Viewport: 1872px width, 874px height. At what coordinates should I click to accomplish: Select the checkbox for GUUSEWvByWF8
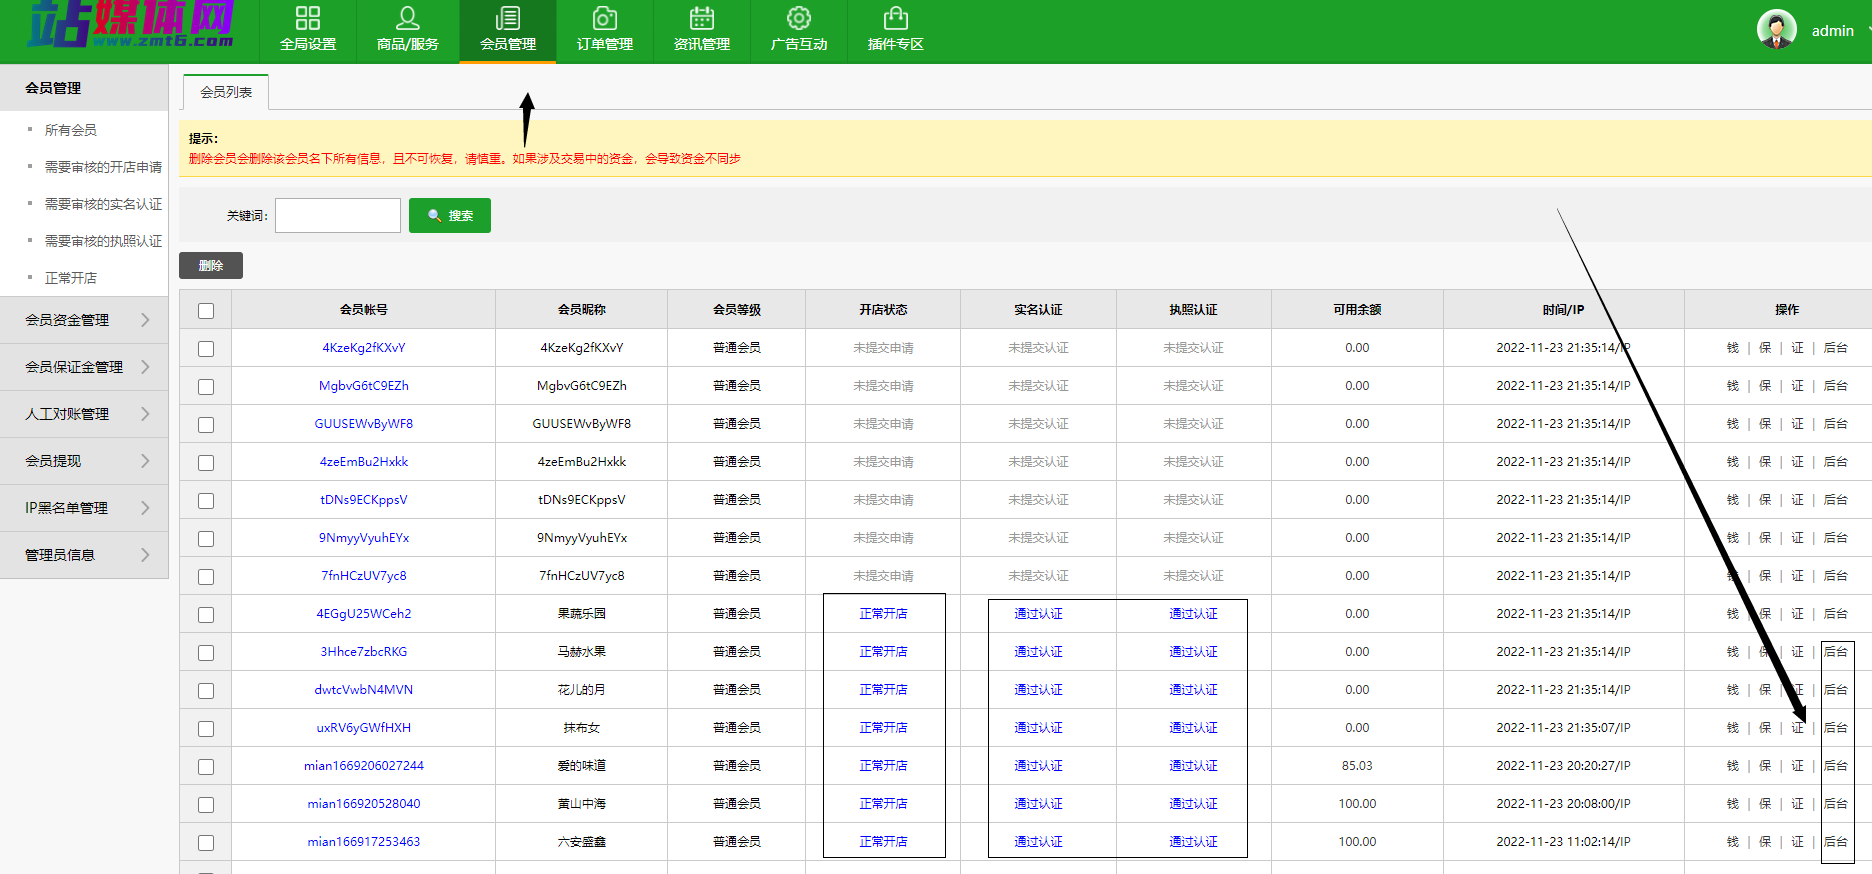(x=206, y=425)
